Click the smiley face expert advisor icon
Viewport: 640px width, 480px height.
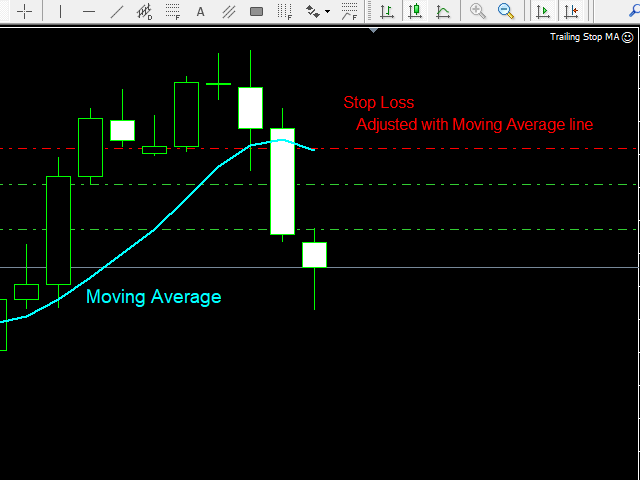(627, 37)
